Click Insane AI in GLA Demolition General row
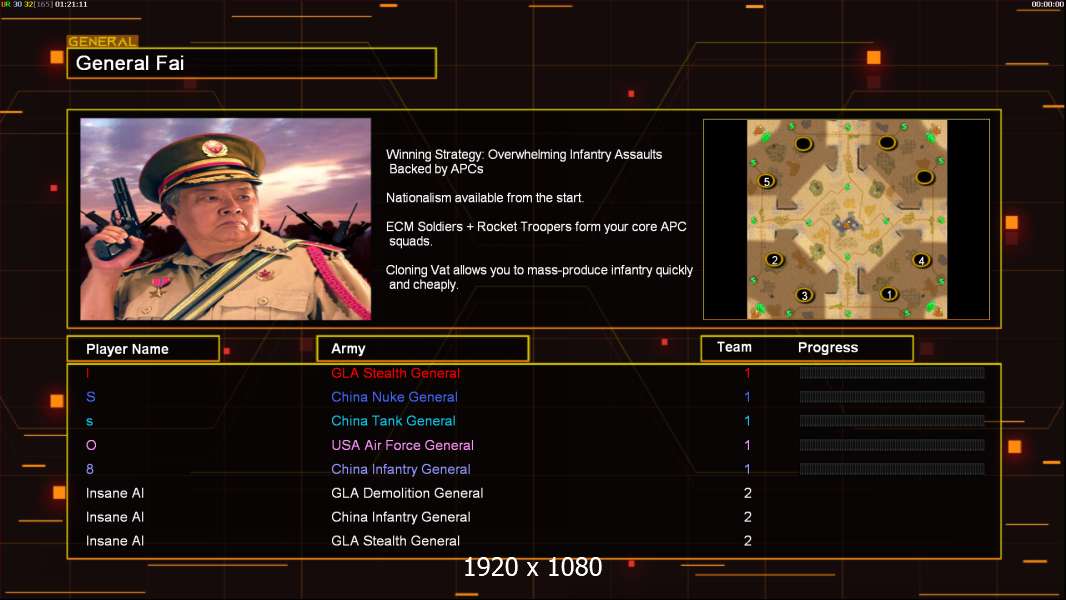Viewport: 1066px width, 600px height. 114,493
